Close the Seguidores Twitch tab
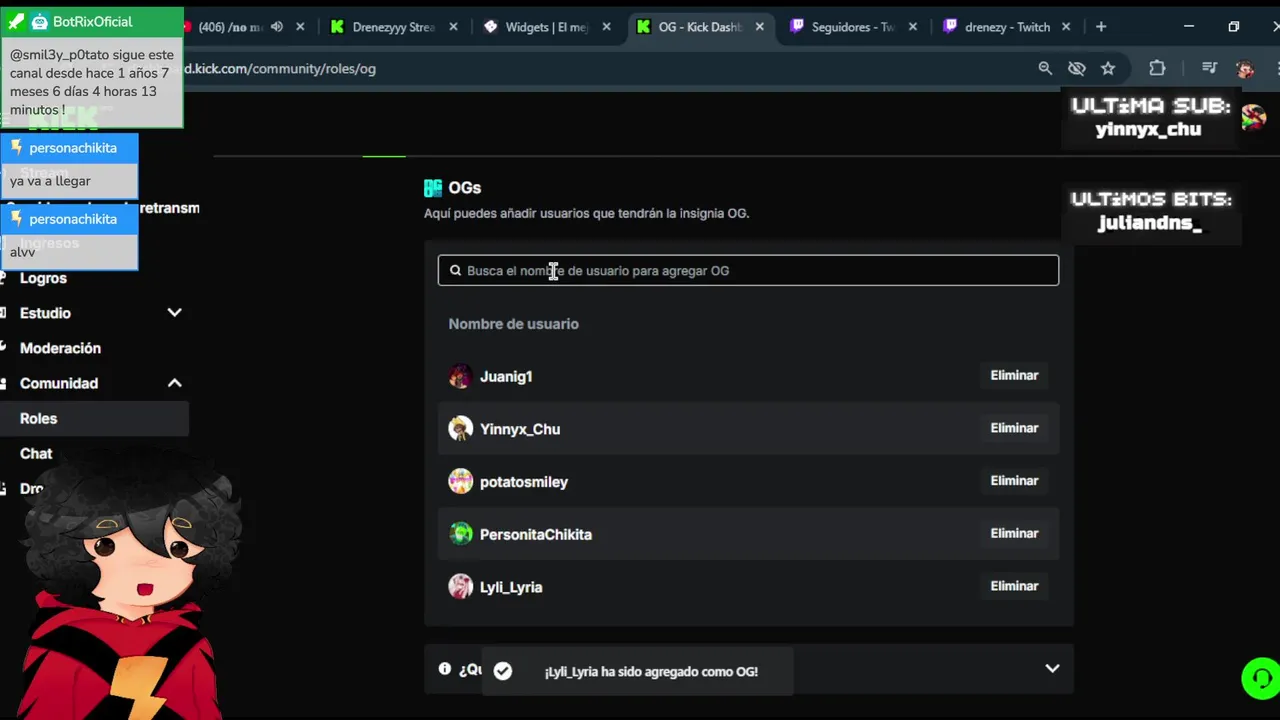This screenshot has height=720, width=1280. click(x=913, y=27)
